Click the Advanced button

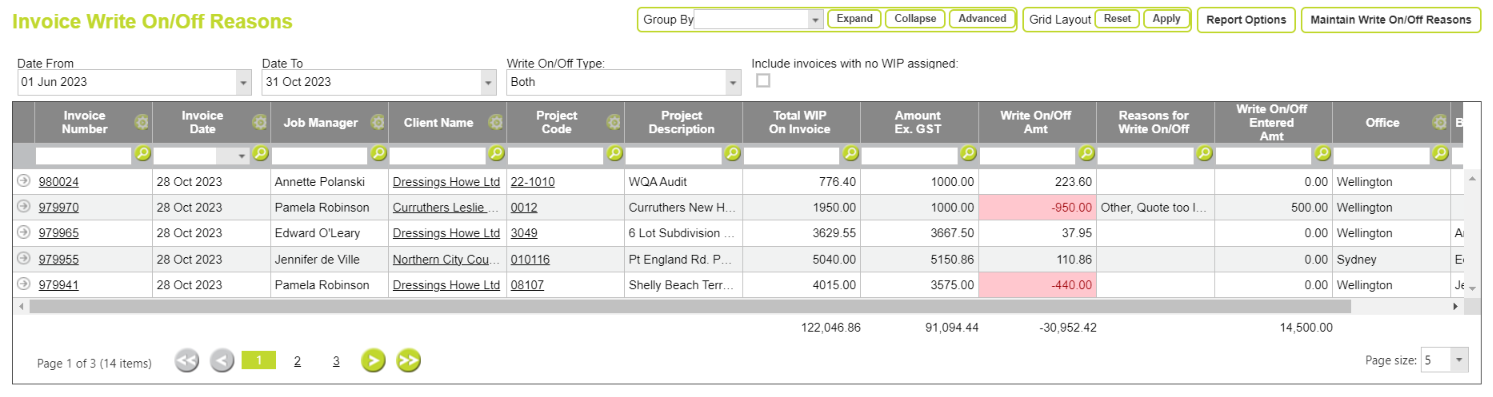982,19
